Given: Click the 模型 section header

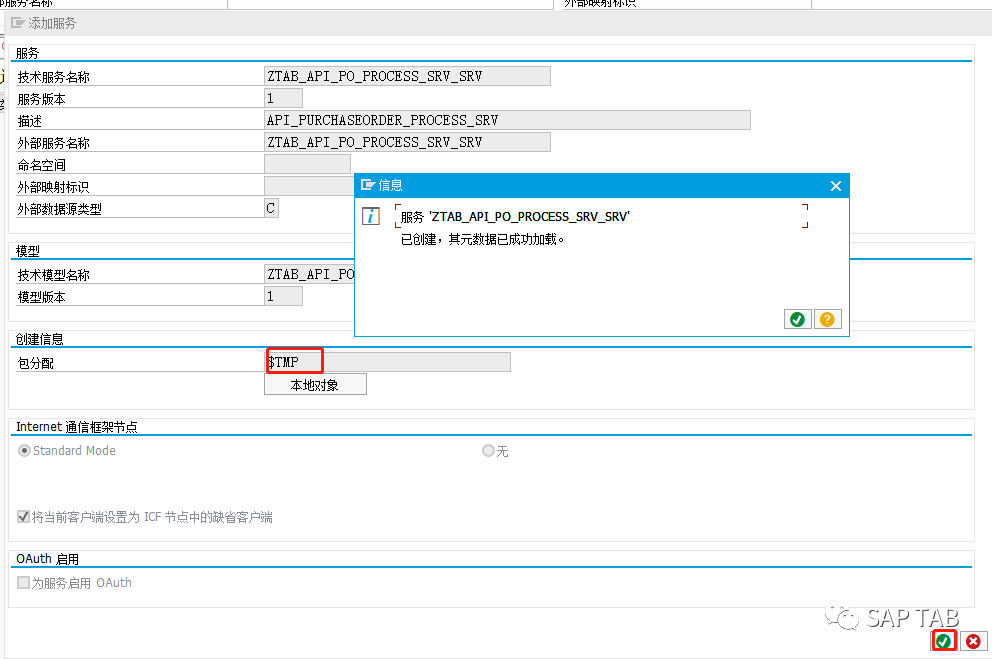Looking at the screenshot, I should click(28, 251).
